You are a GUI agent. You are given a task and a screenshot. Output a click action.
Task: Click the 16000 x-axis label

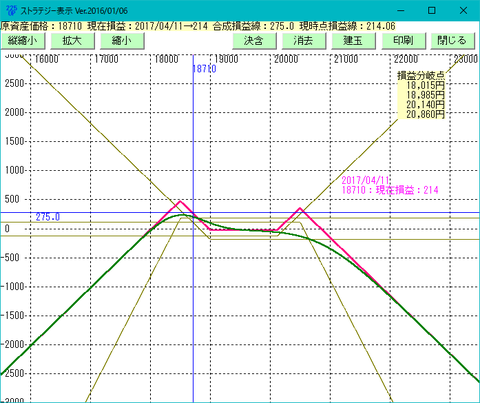coord(46,59)
